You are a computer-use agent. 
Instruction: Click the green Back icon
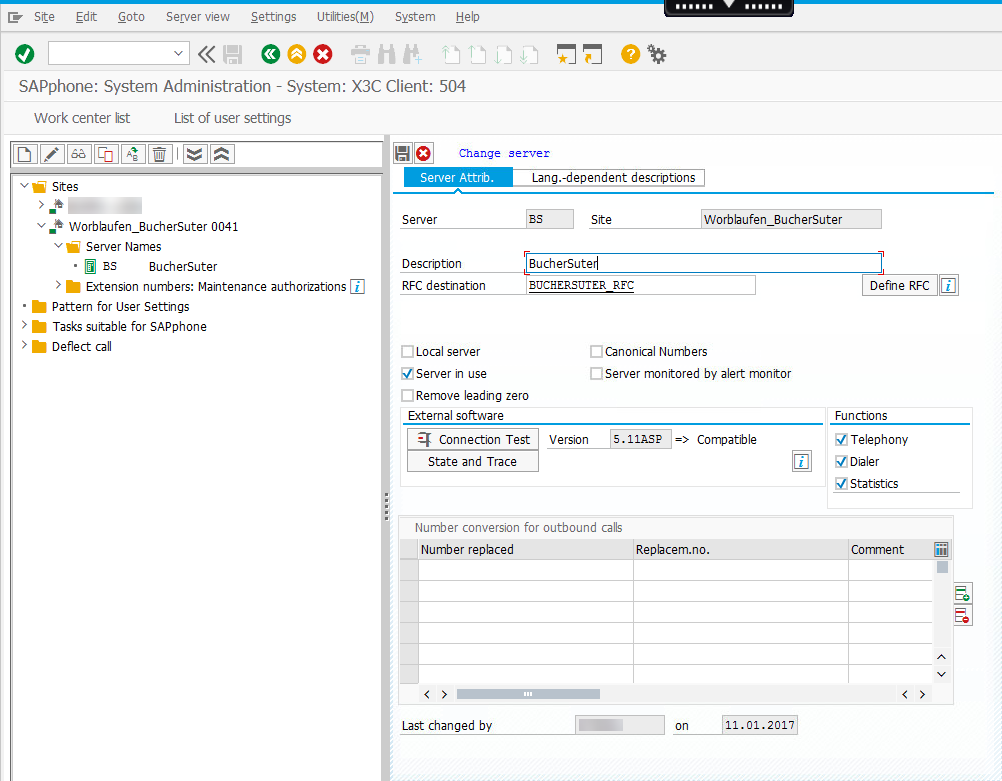pos(270,54)
